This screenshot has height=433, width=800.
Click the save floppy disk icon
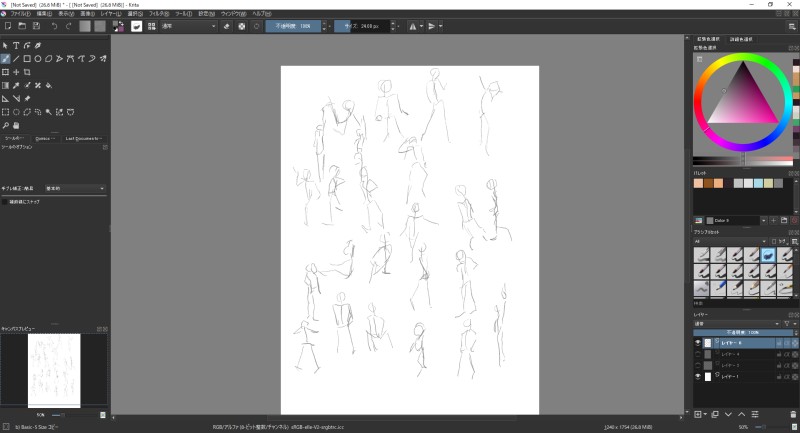(x=36, y=26)
